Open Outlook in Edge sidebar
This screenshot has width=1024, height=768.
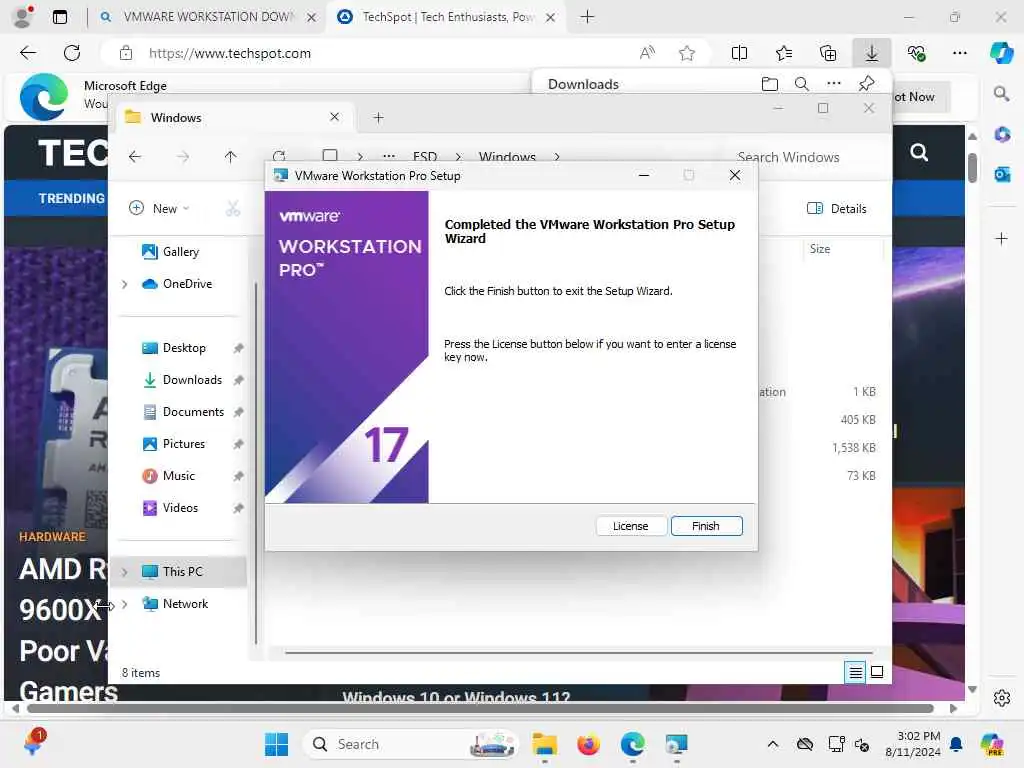click(x=1002, y=174)
